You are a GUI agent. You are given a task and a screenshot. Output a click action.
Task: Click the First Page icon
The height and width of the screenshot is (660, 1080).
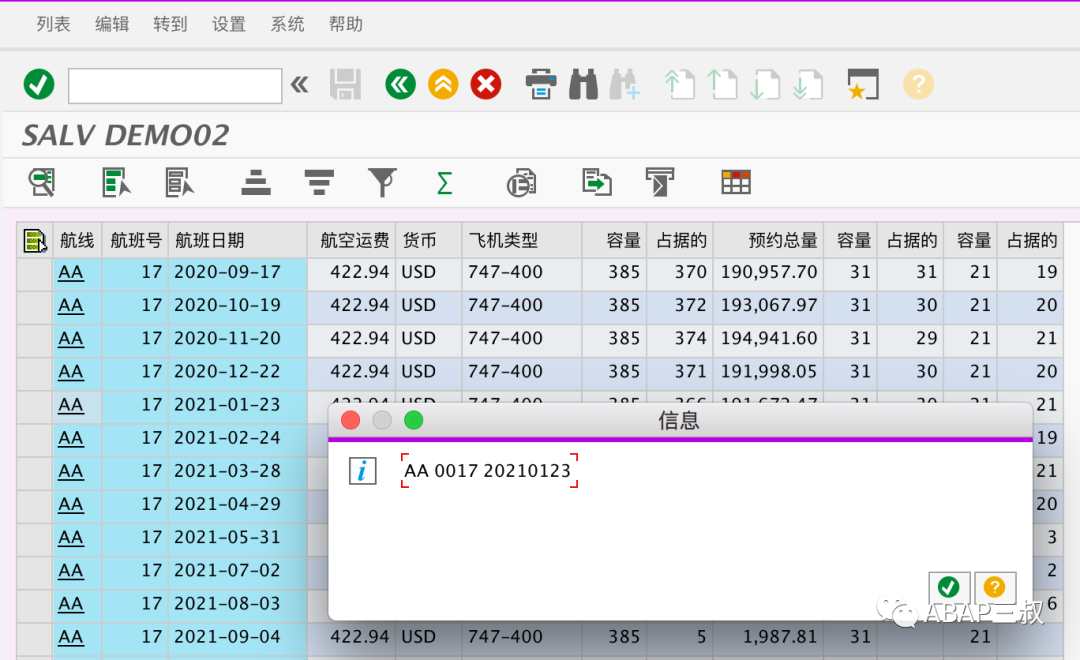pyautogui.click(x=679, y=85)
